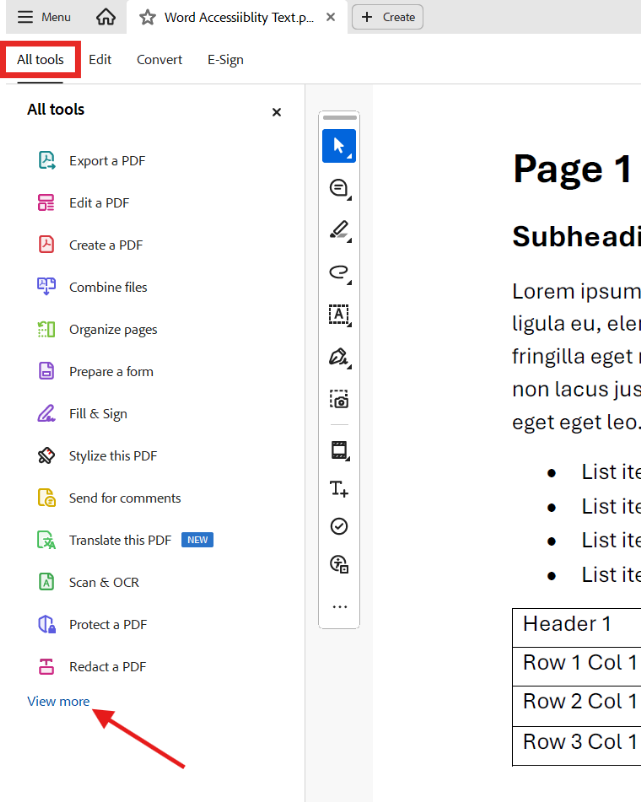Open the three-dot more tools menu
The image size is (641, 802).
[x=340, y=607]
